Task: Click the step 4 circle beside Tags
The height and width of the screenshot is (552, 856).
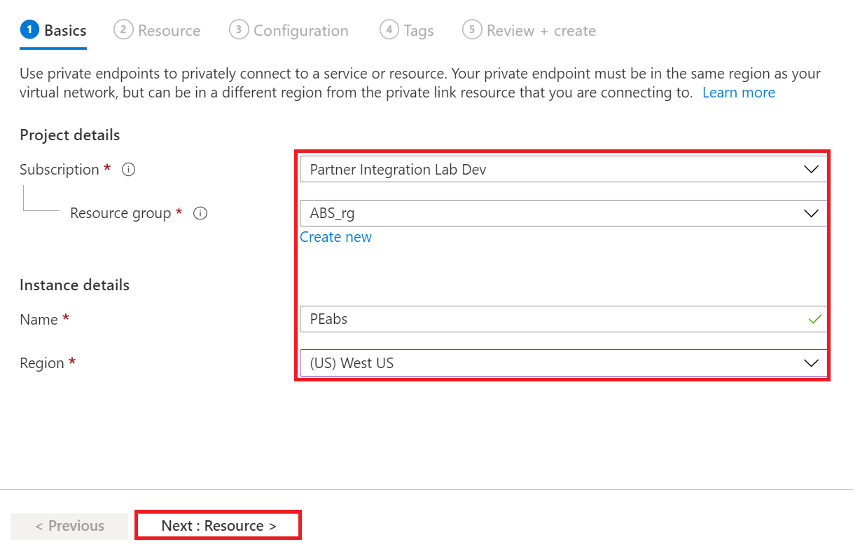Action: pyautogui.click(x=389, y=30)
